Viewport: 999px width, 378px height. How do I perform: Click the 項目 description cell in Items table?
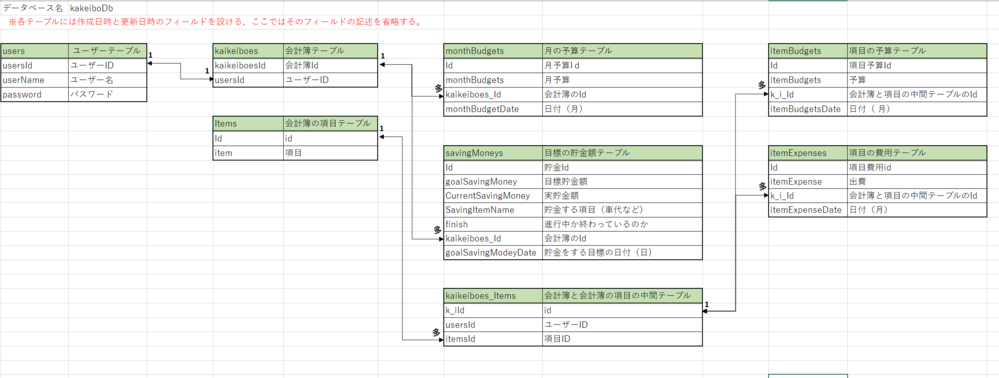[330, 153]
